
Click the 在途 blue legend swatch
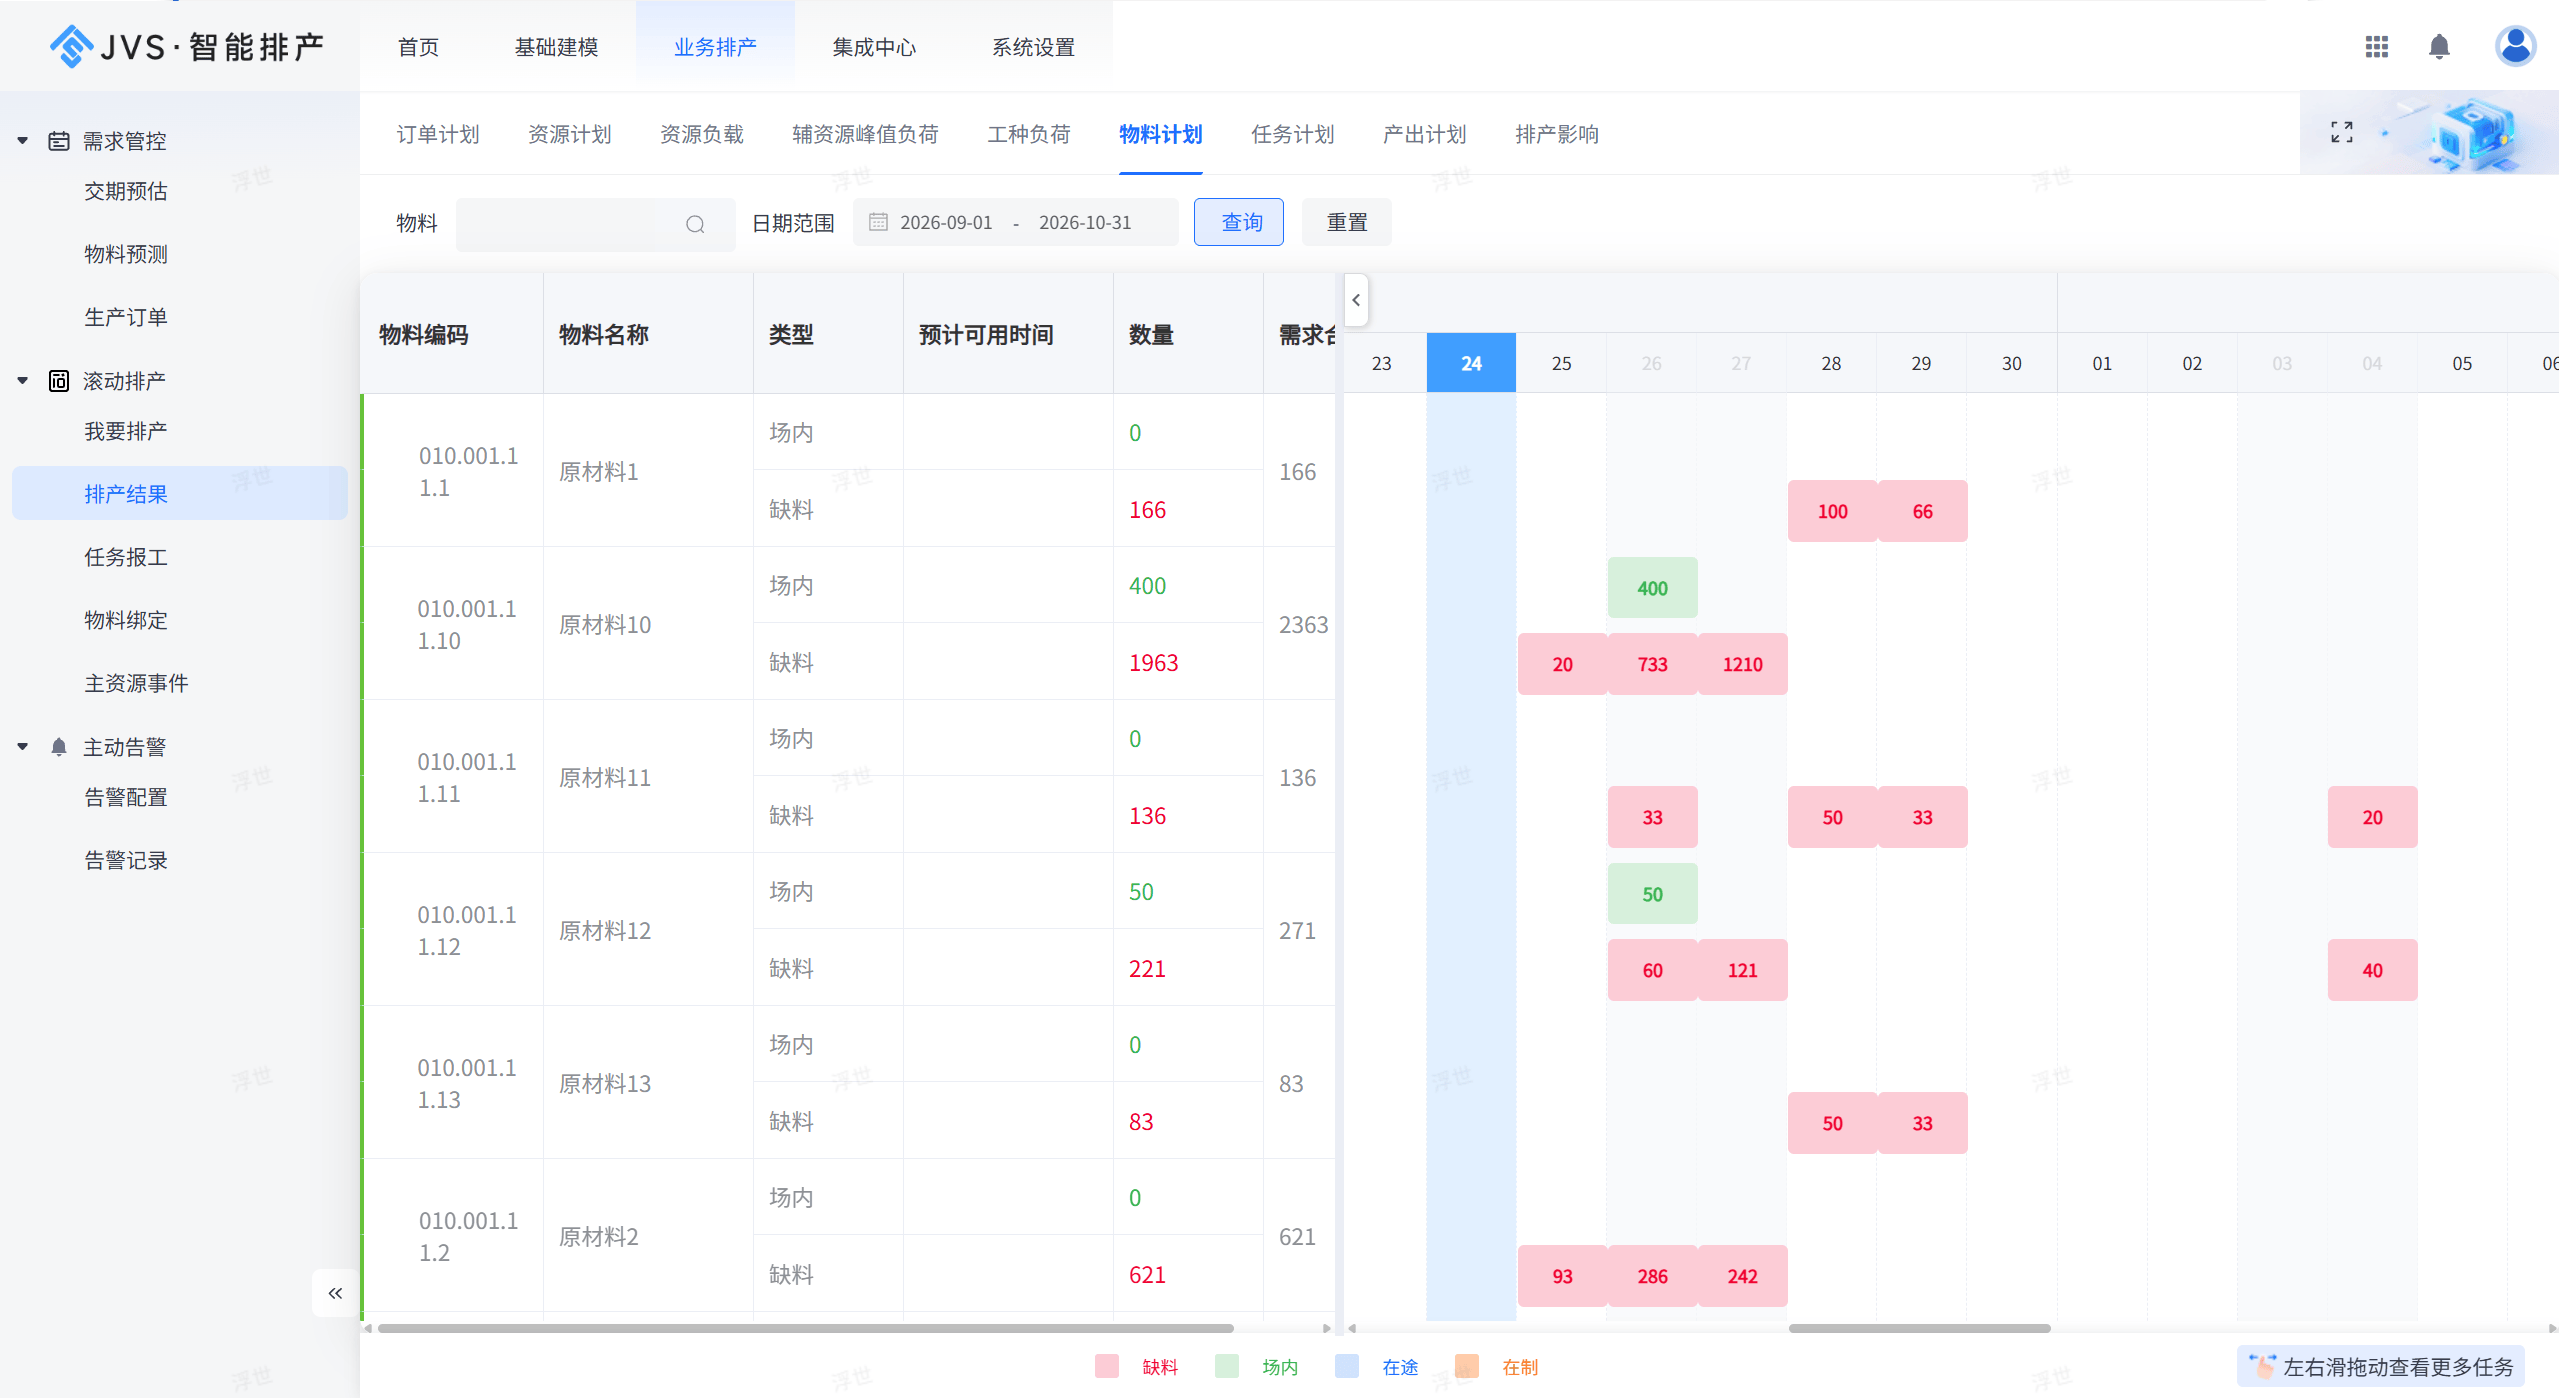click(1346, 1366)
